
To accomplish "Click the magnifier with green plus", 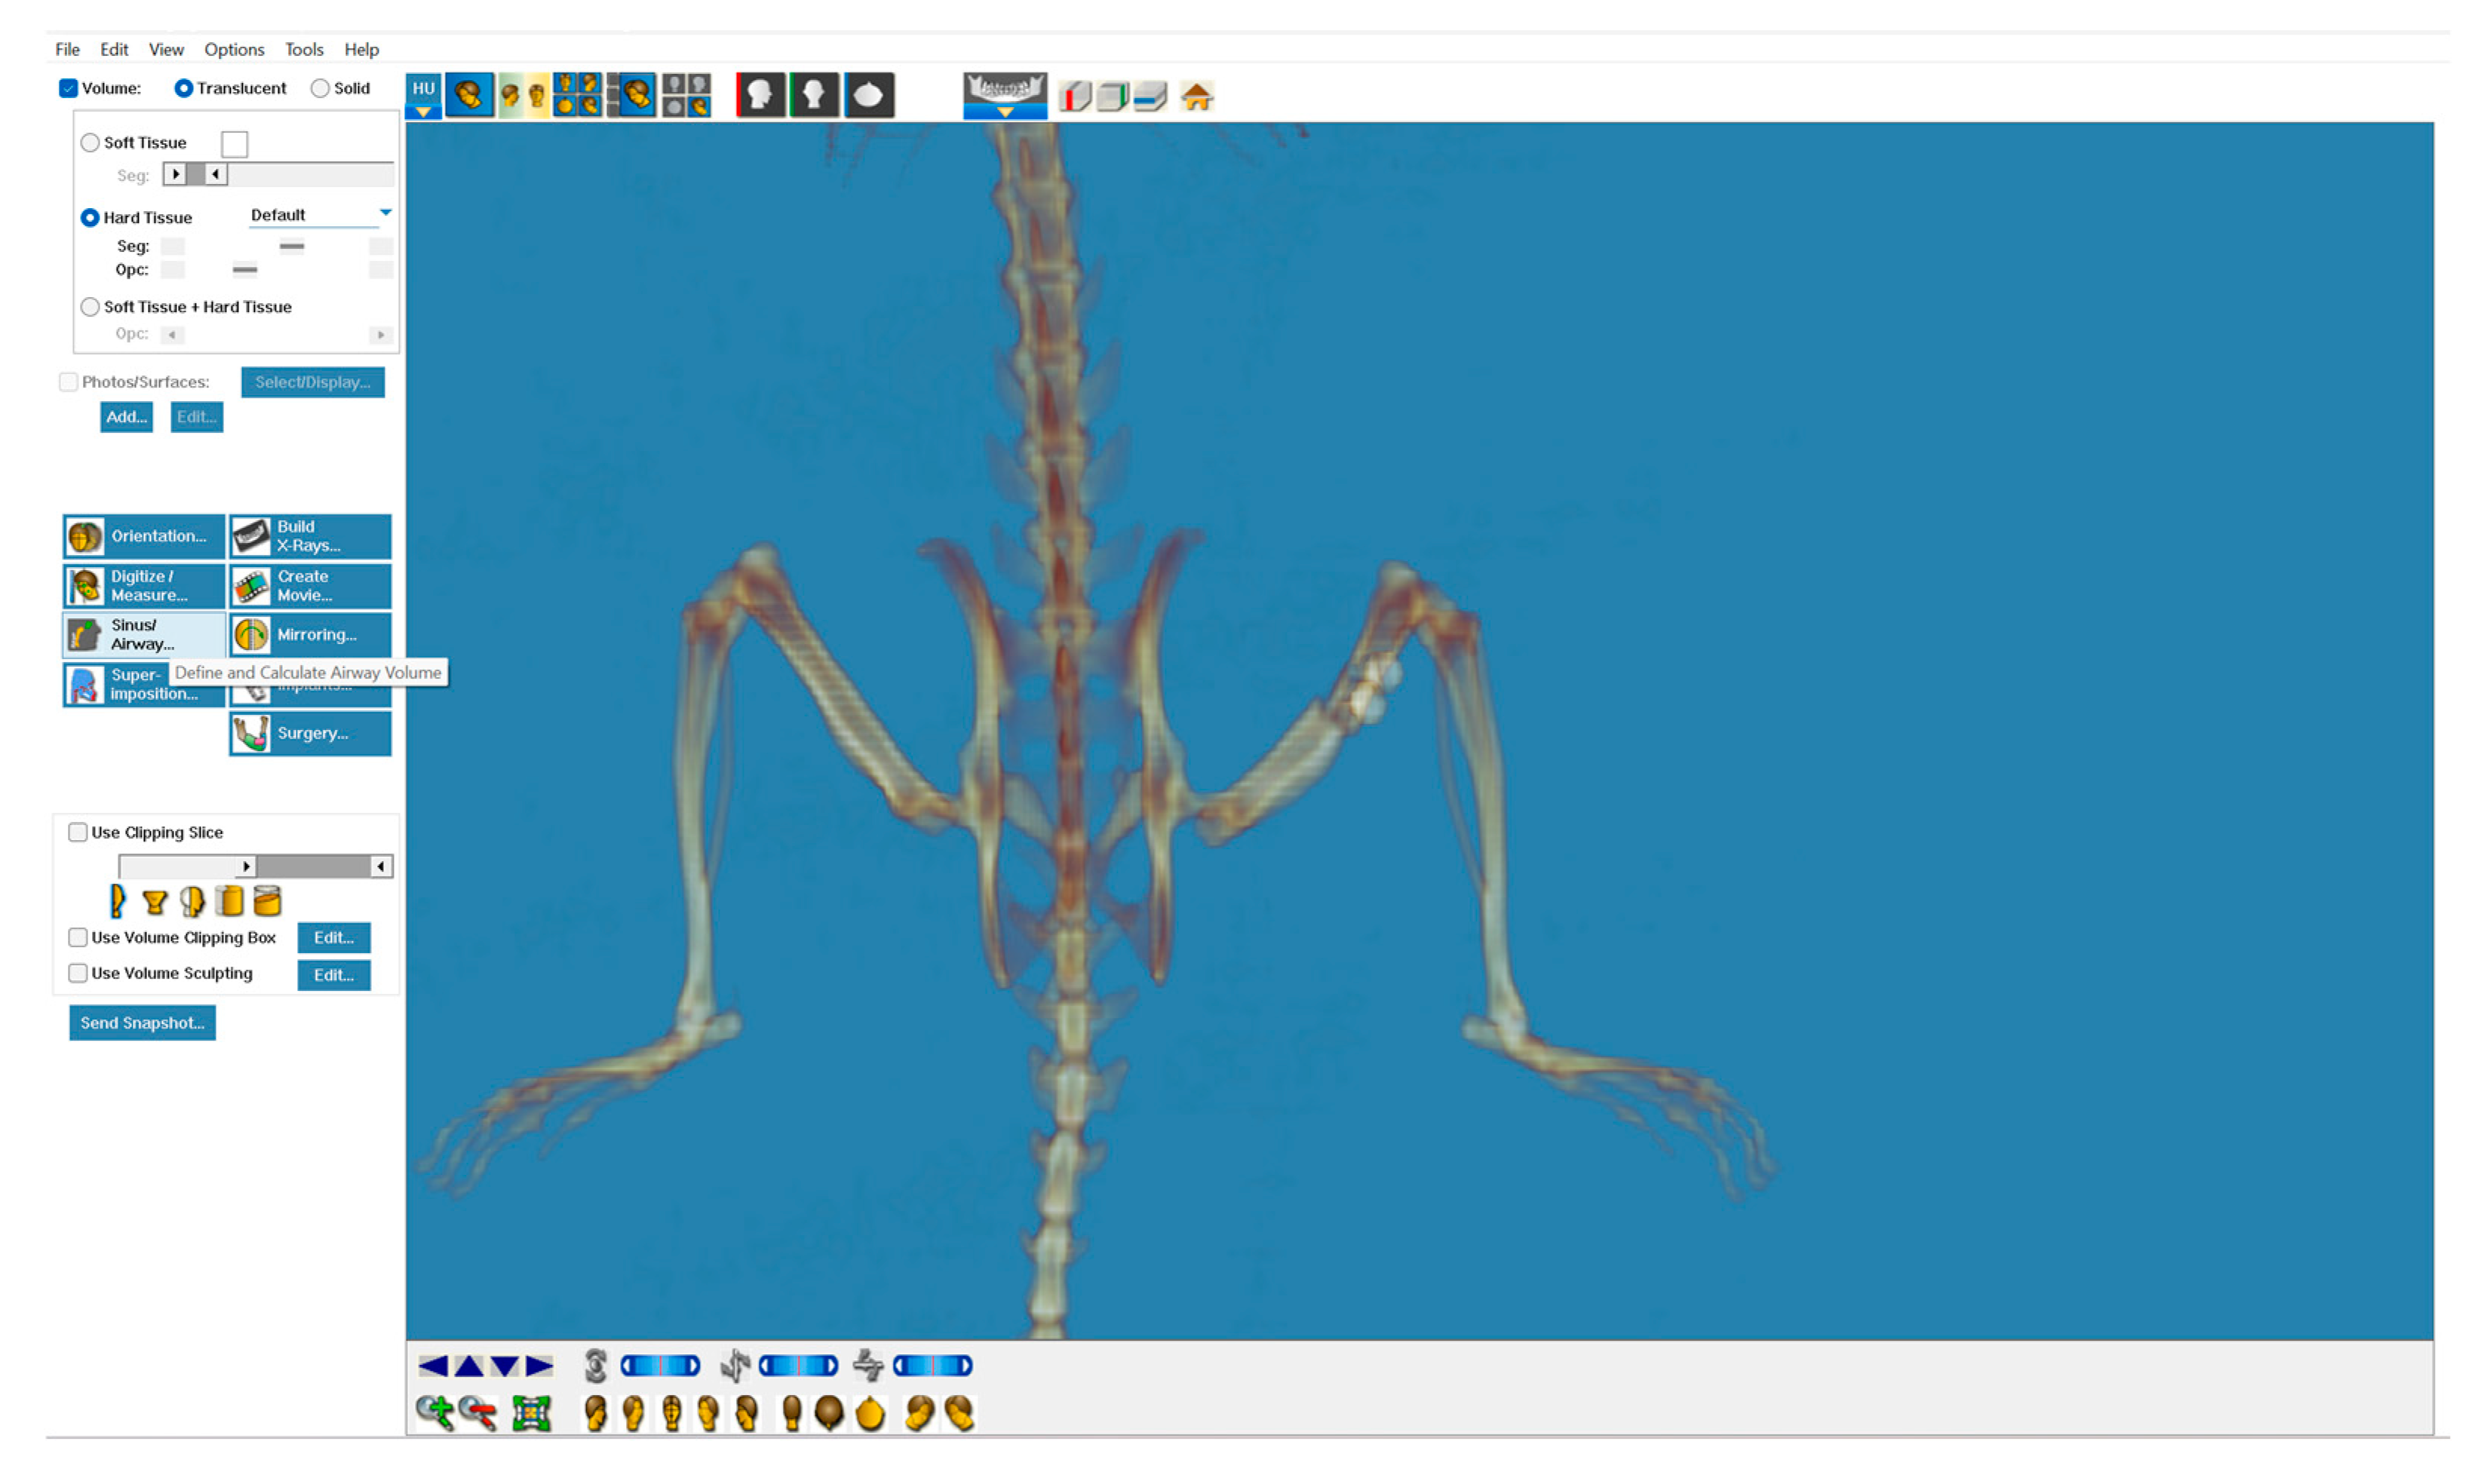I will pyautogui.click(x=434, y=1411).
